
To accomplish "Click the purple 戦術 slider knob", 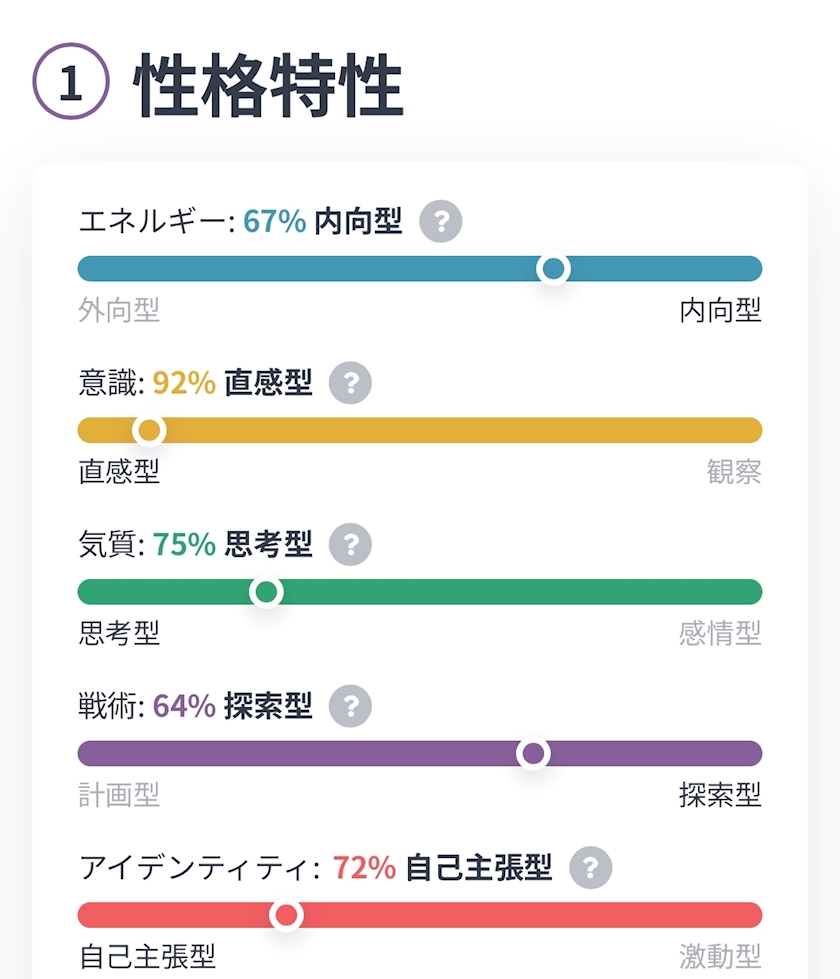I will tap(533, 754).
